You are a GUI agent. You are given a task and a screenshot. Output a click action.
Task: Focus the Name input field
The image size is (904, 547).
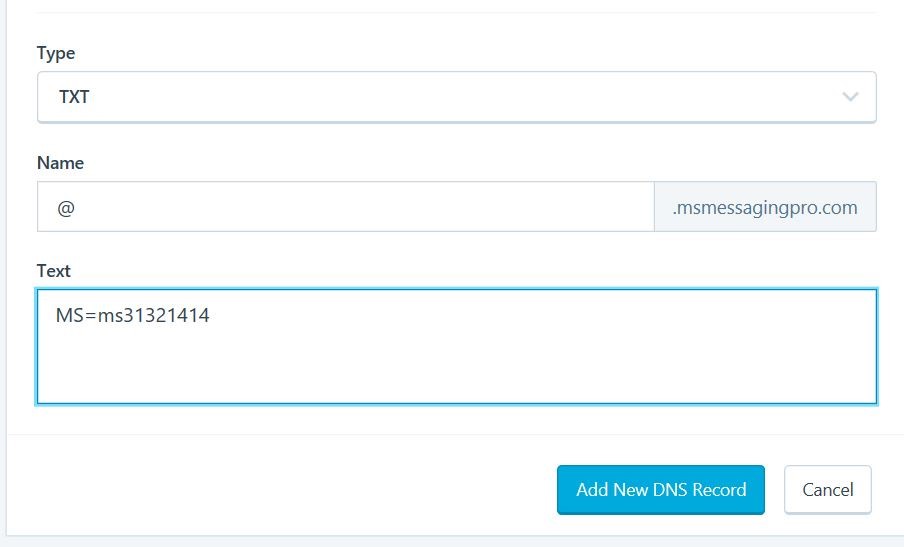(x=345, y=207)
